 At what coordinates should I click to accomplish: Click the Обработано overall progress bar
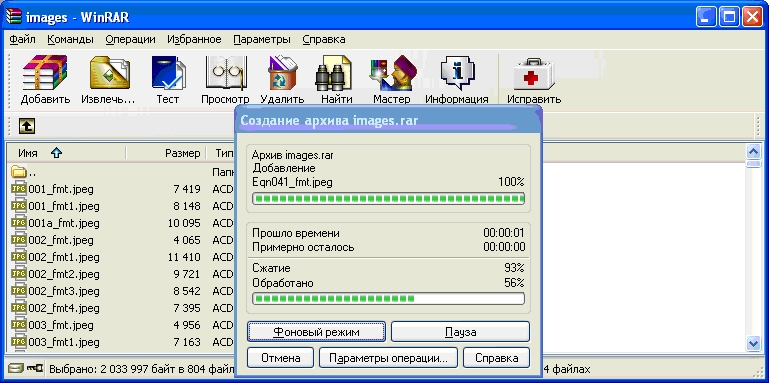388,299
